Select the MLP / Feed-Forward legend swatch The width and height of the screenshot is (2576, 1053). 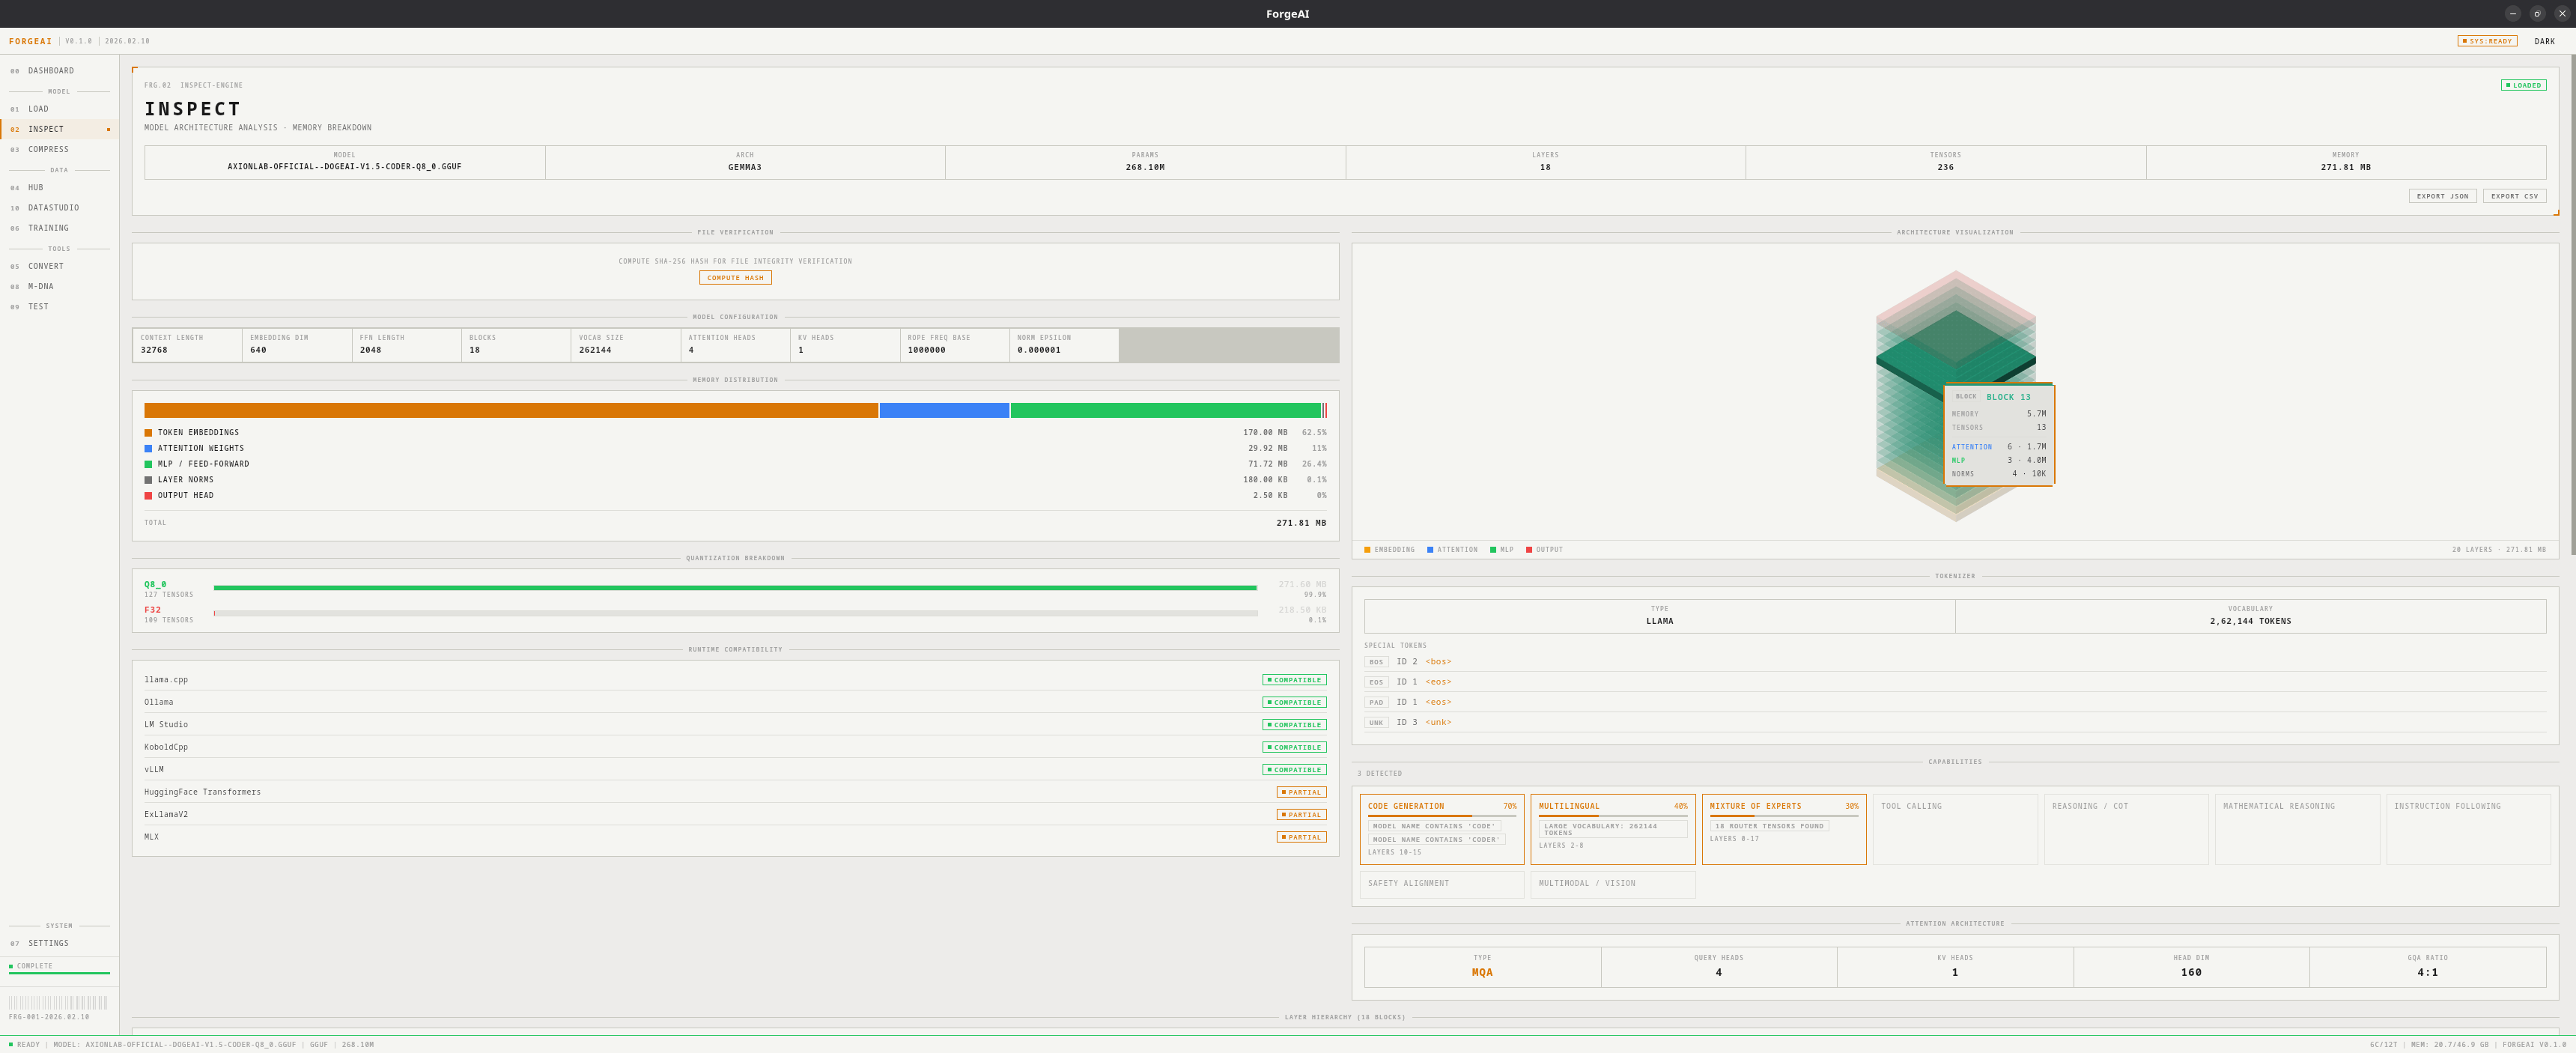(x=148, y=464)
